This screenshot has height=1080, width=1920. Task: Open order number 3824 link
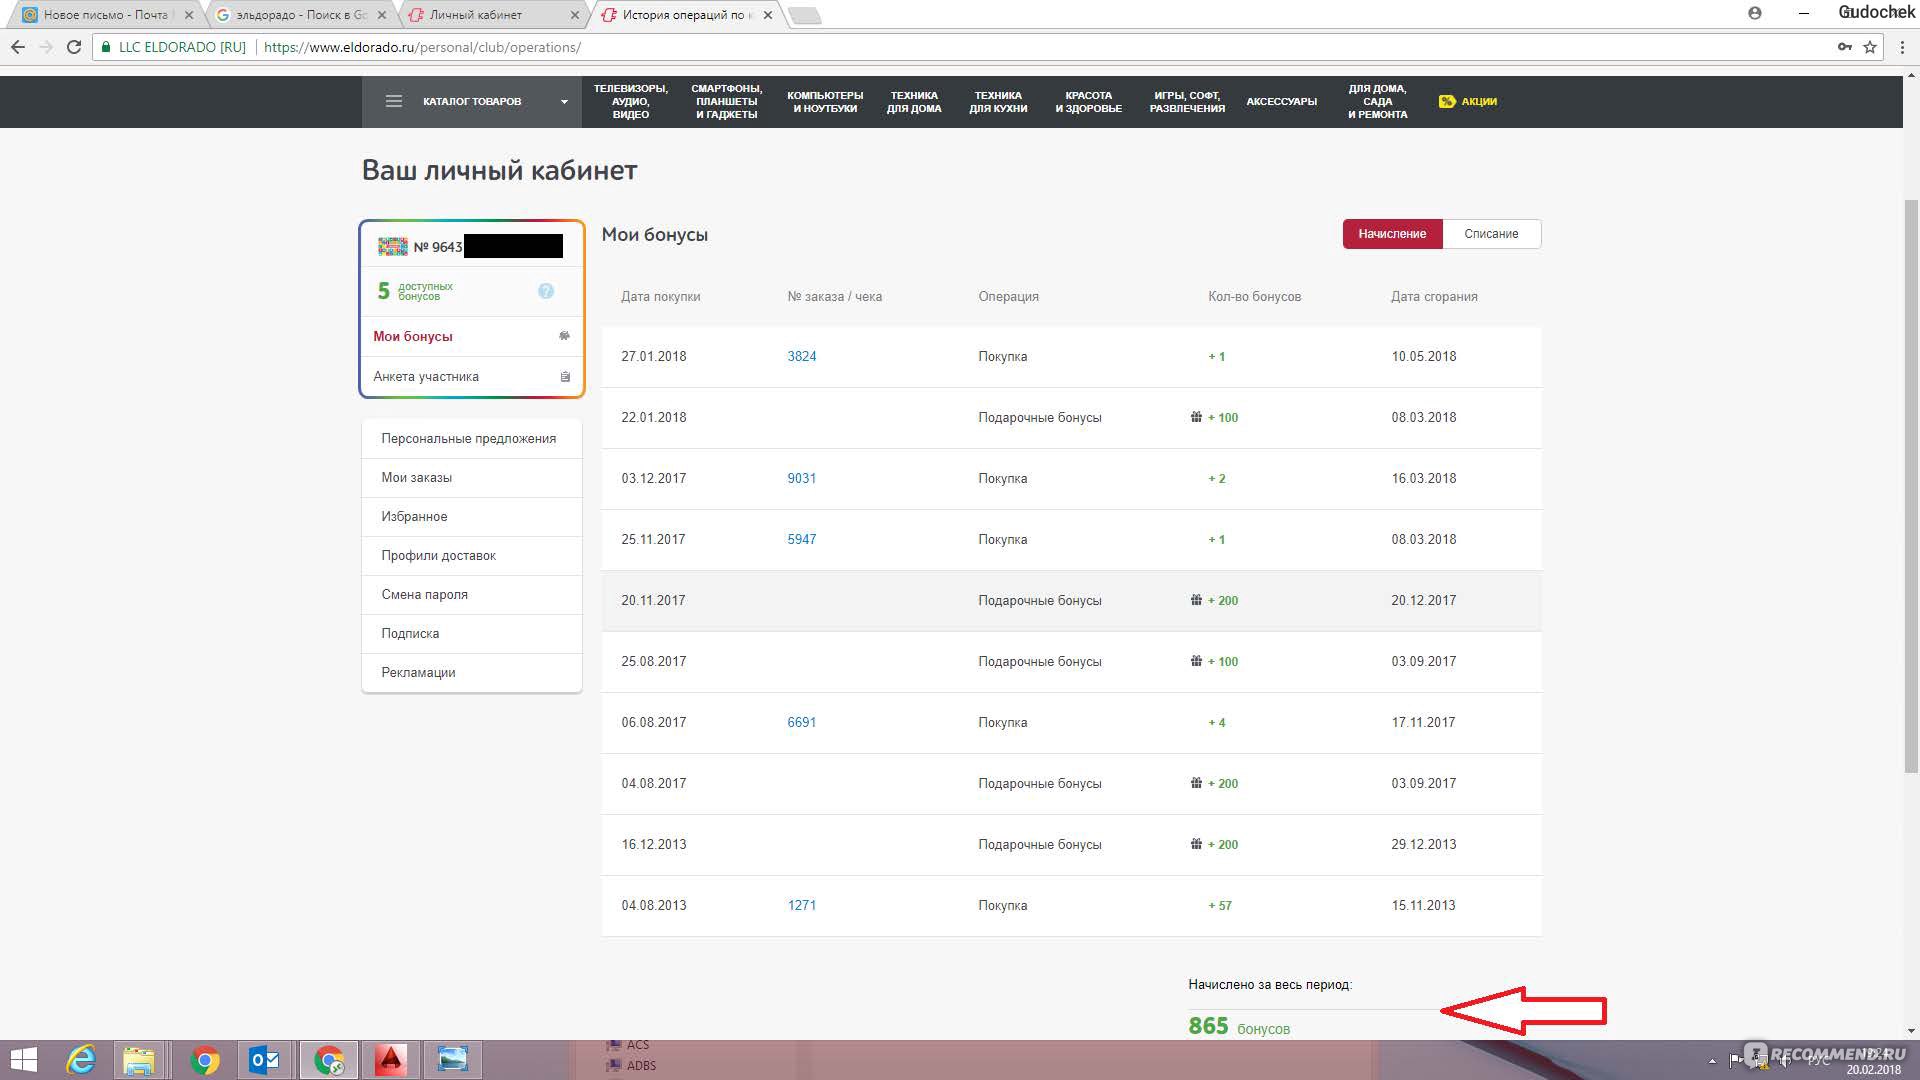pyautogui.click(x=802, y=356)
